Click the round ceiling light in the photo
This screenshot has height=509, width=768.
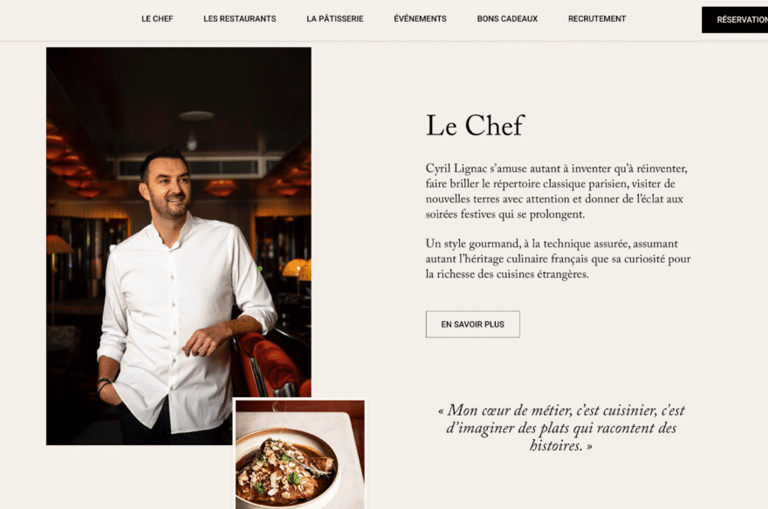click(196, 116)
